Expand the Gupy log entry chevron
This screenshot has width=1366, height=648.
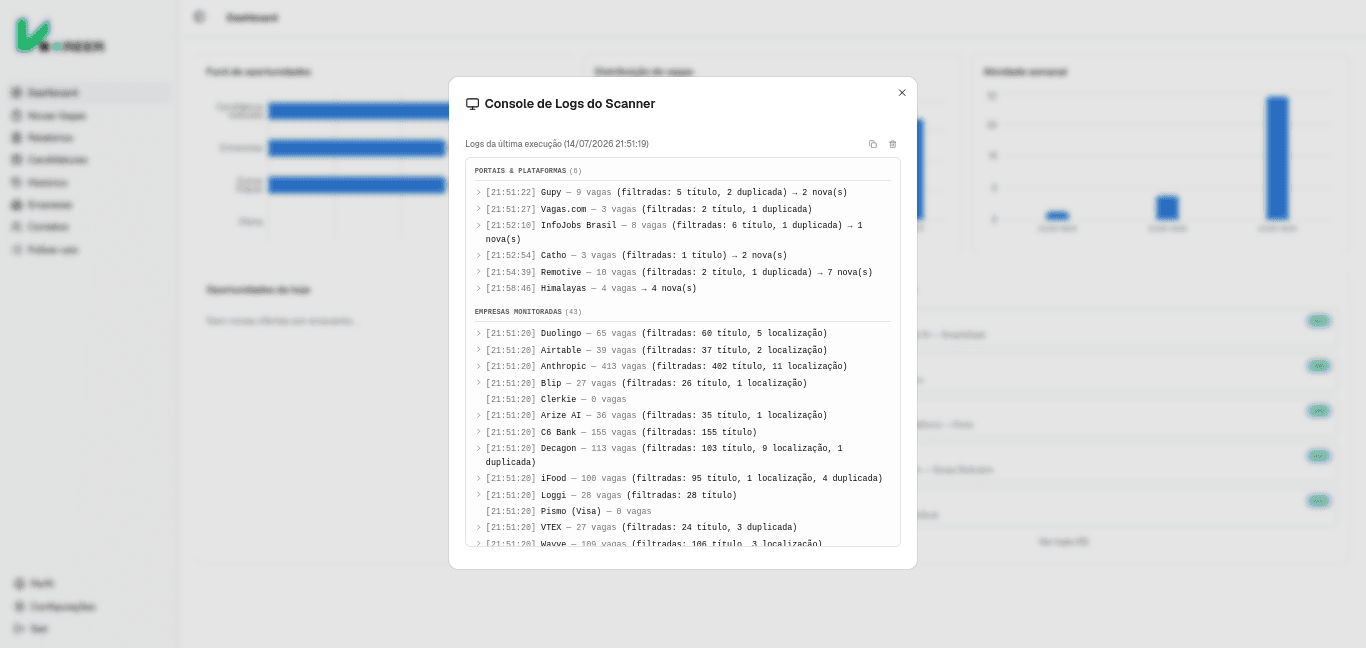[478, 193]
